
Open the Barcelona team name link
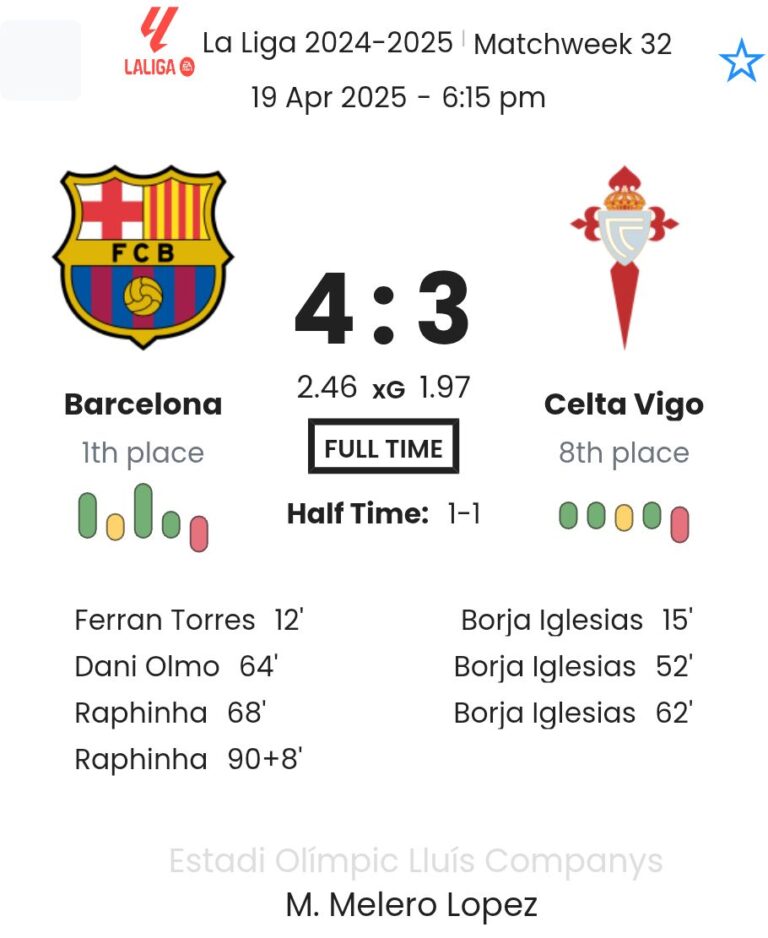(143, 404)
